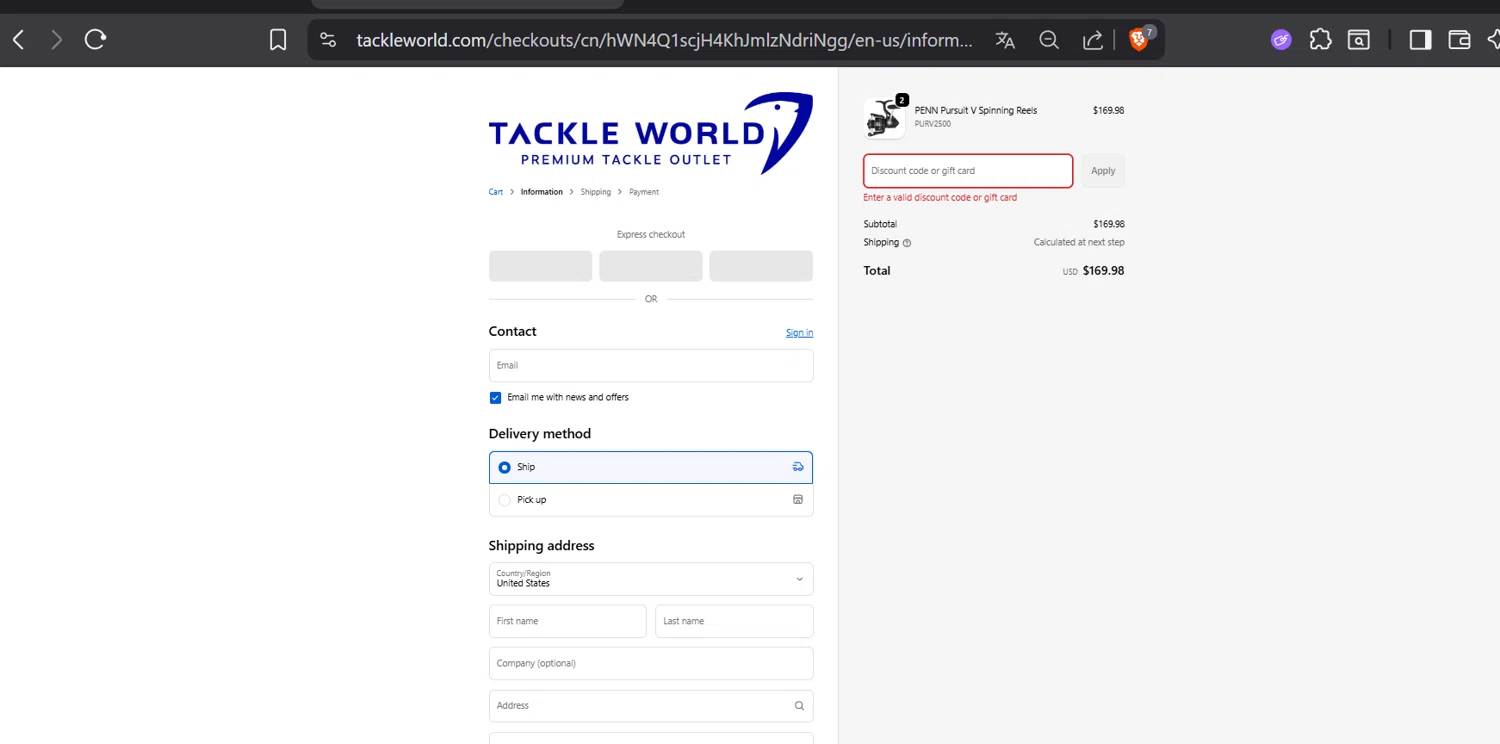Click the Last name field

734,621
